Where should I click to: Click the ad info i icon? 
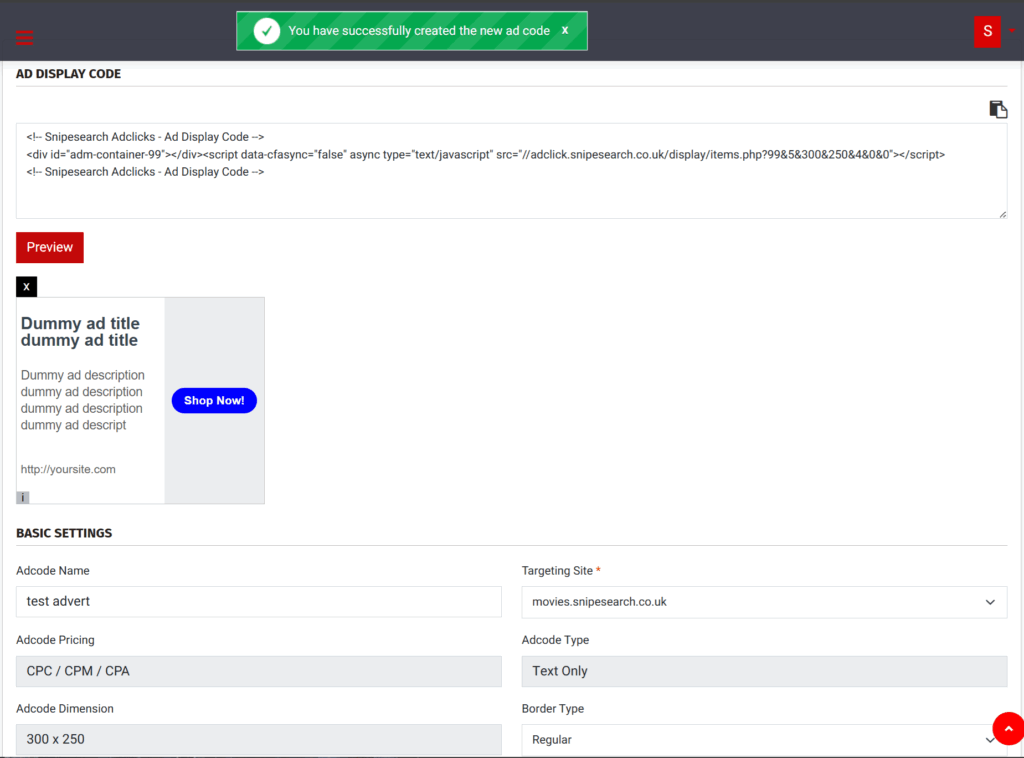23,497
